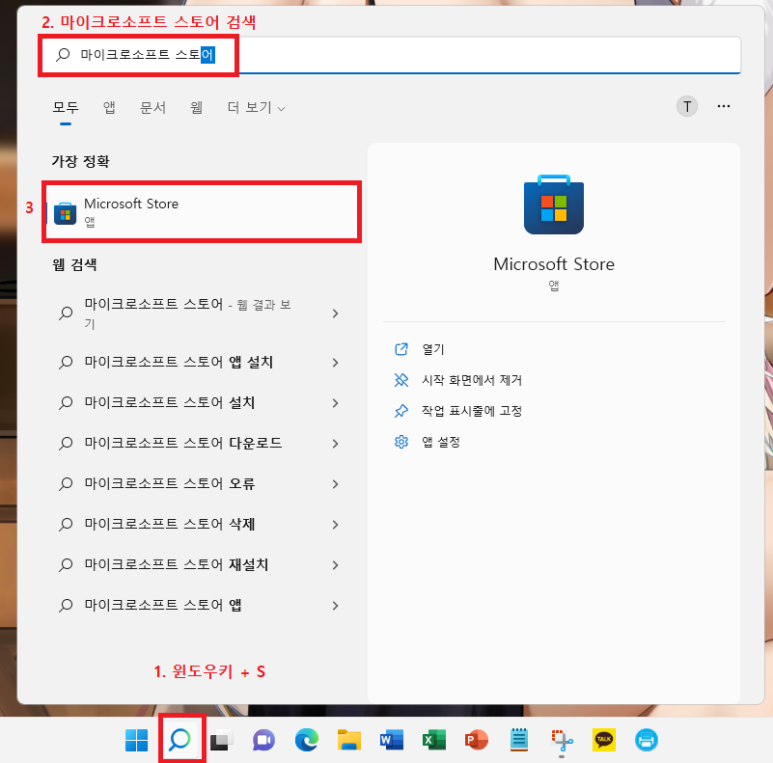Viewport: 773px width, 763px height.
Task: Expand arrow for 스토어 재설치 suggestion
Action: click(335, 565)
